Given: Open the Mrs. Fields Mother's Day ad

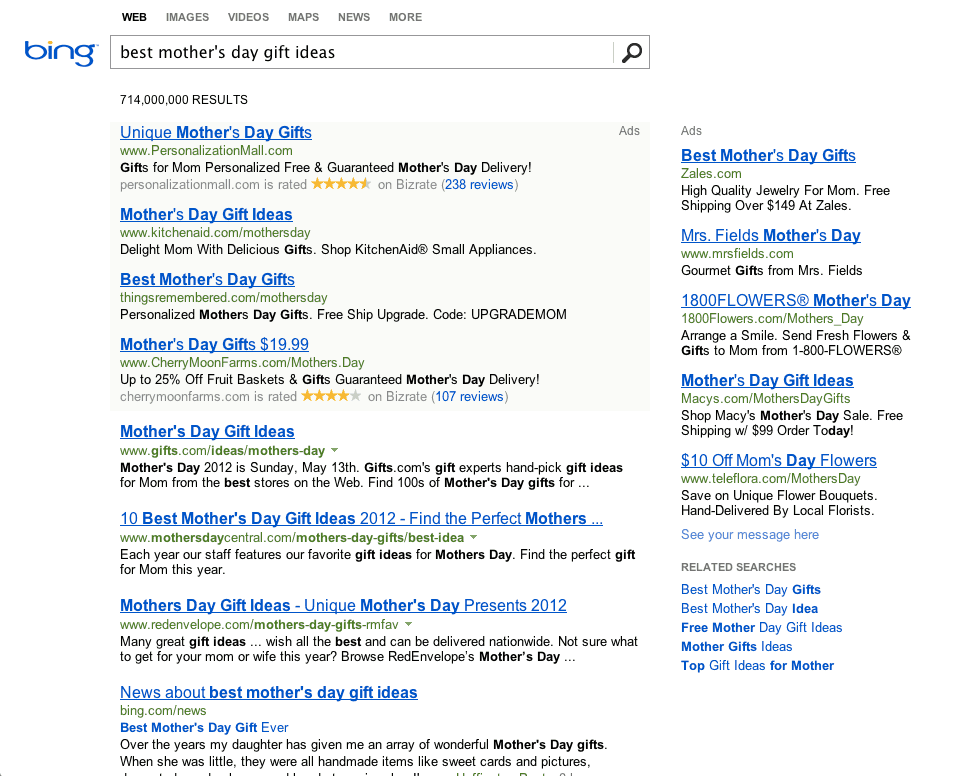Looking at the screenshot, I should pyautogui.click(x=771, y=235).
